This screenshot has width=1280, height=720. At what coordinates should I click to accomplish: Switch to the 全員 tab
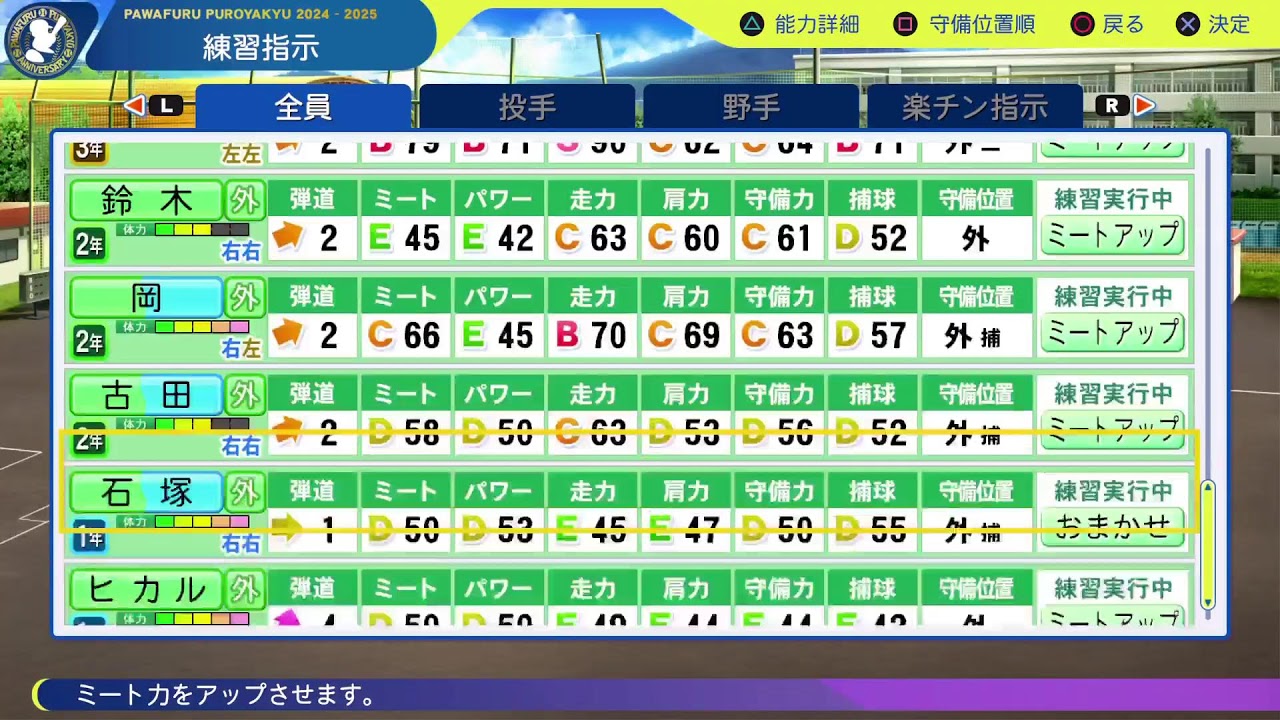tap(303, 106)
